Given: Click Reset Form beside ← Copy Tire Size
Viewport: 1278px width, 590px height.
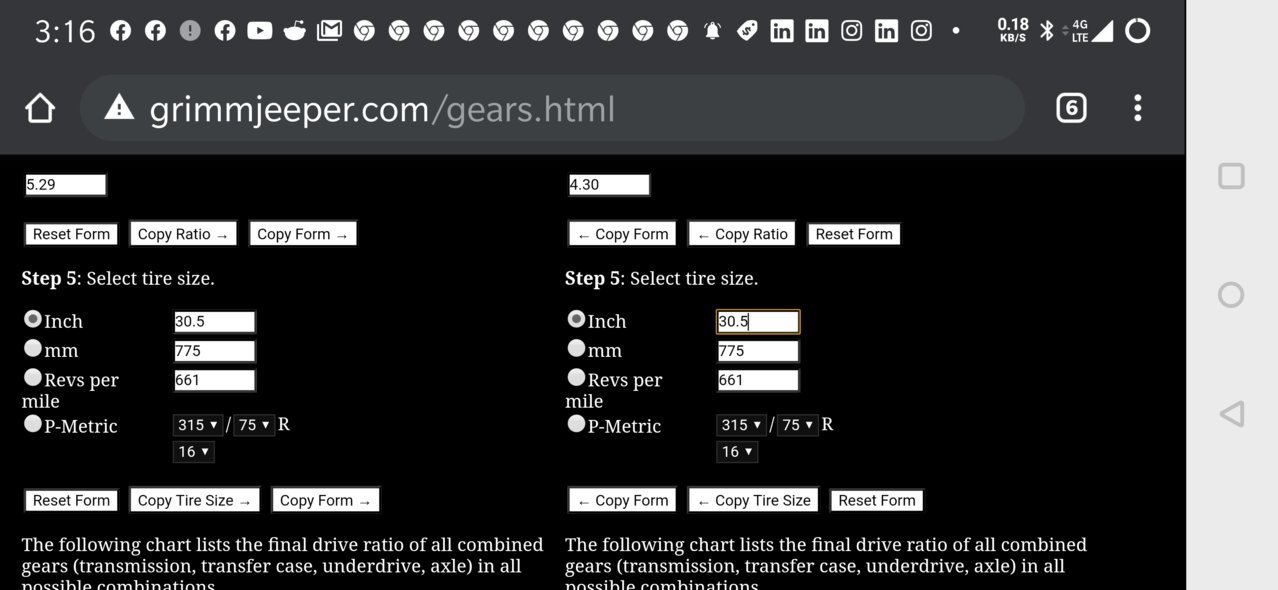Looking at the screenshot, I should 877,500.
